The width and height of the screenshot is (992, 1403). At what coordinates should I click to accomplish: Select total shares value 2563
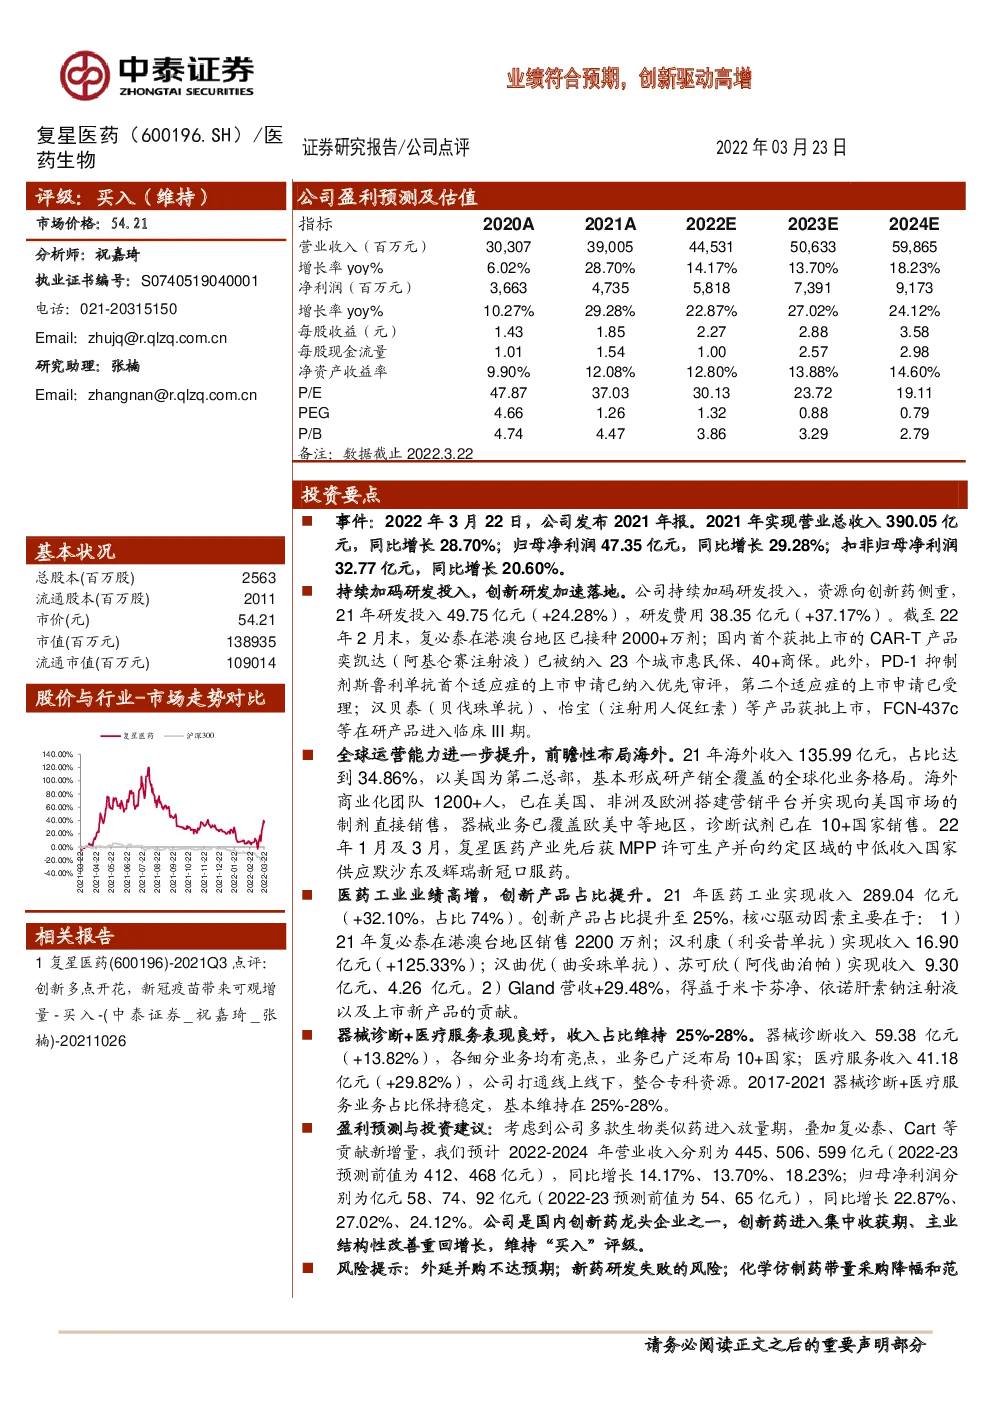258,578
